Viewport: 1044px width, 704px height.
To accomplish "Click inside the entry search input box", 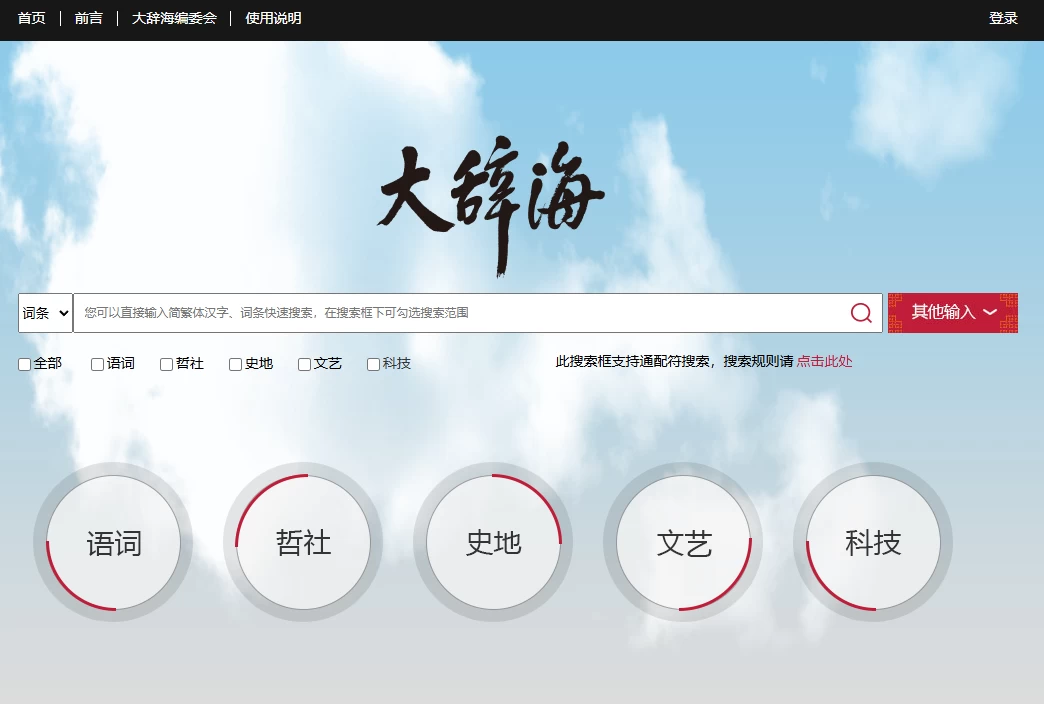I will click(x=450, y=312).
